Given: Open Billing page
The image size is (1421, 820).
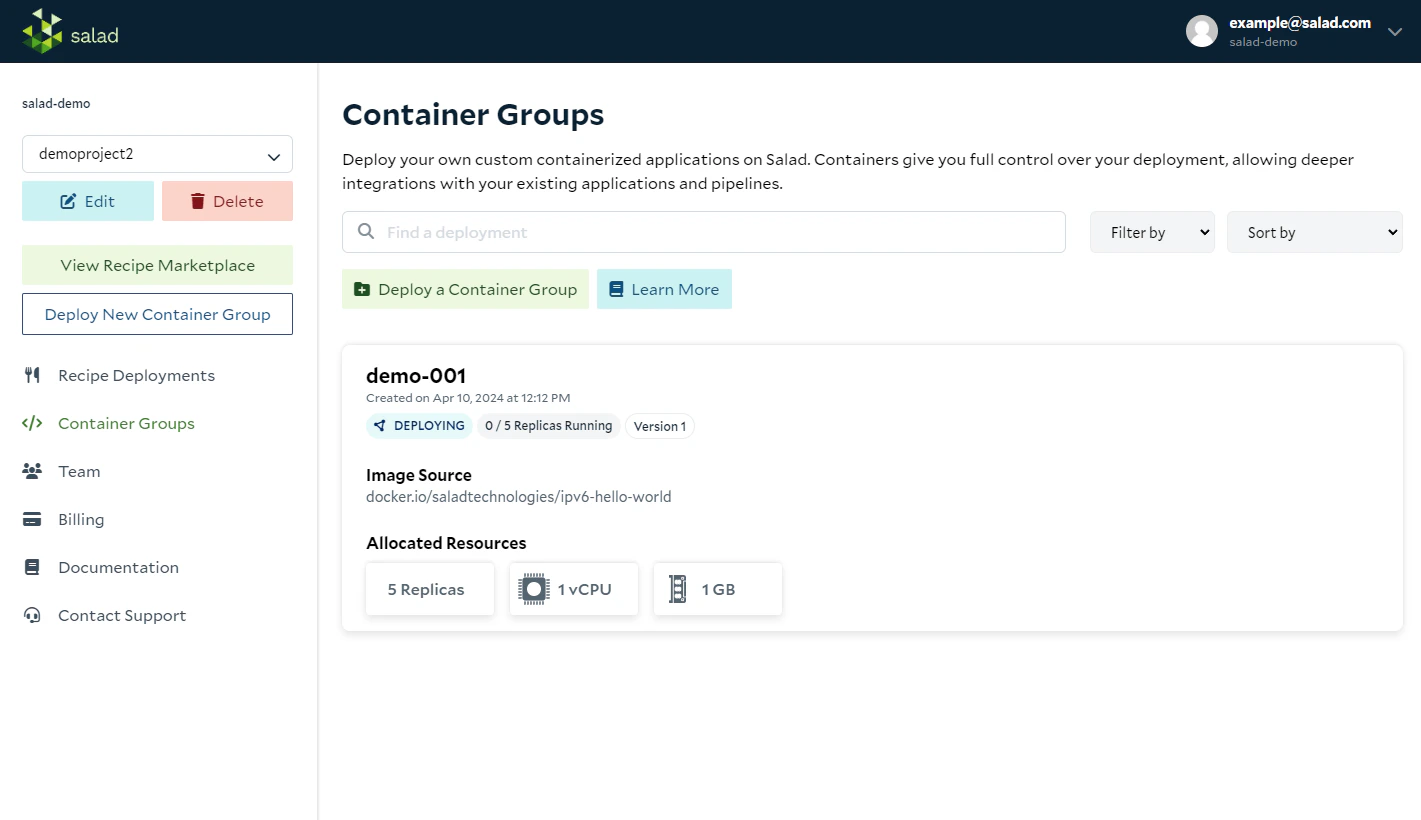Looking at the screenshot, I should click(x=81, y=520).
